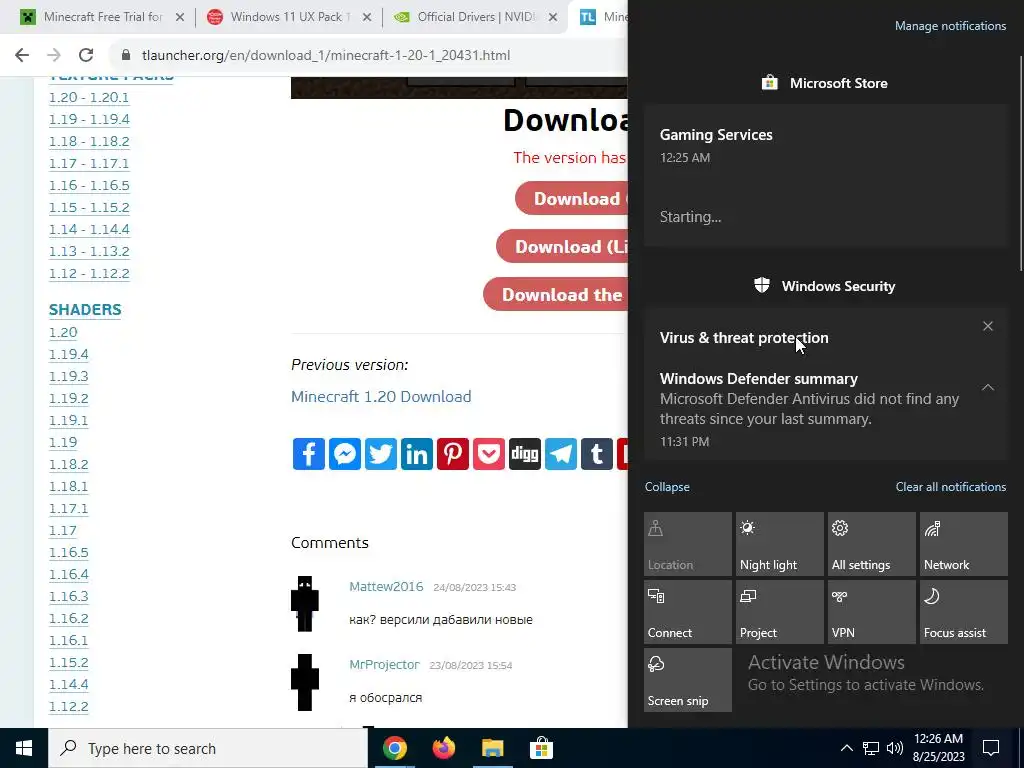The width and height of the screenshot is (1024, 768).
Task: Click the Download (Li... button
Action: [x=562, y=246]
